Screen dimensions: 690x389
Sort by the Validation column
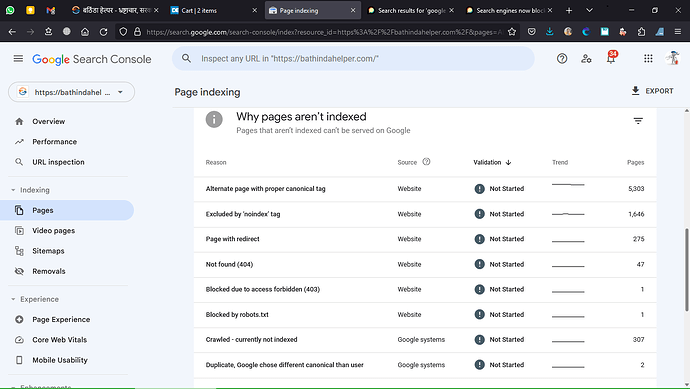tap(492, 162)
